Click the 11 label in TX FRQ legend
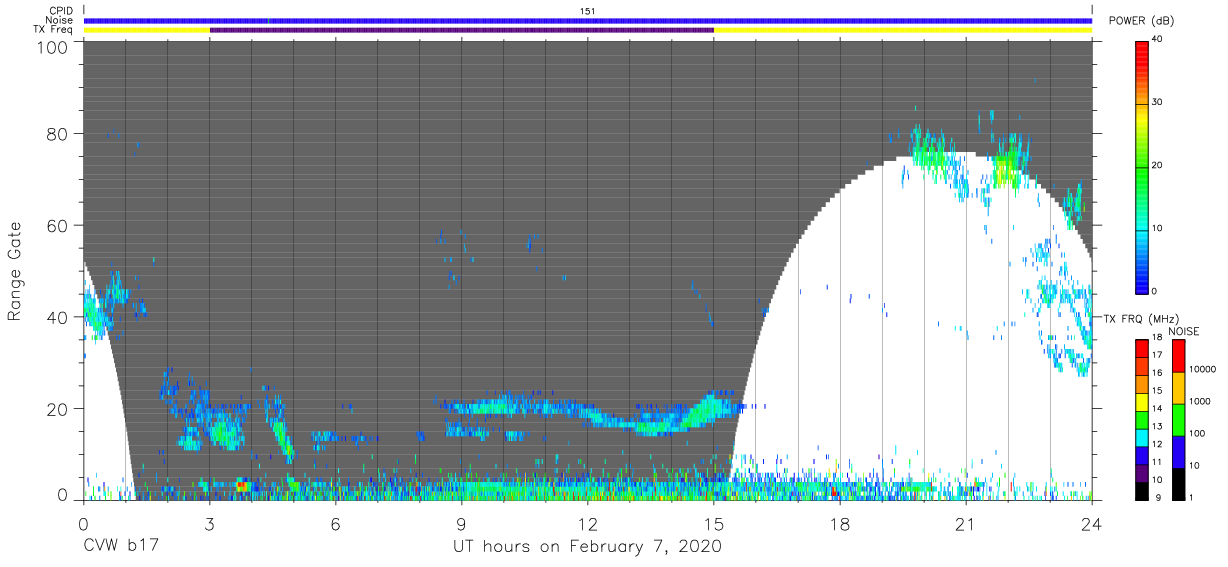Screen dimensions: 1228x567 click(1157, 463)
